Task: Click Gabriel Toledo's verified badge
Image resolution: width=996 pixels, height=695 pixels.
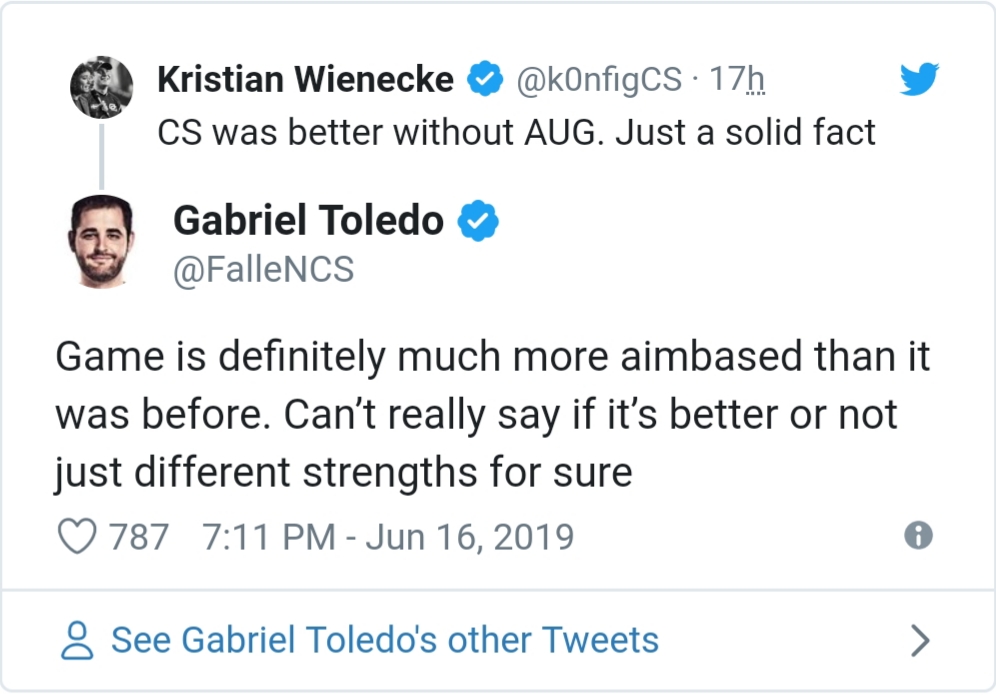Action: coord(478,221)
